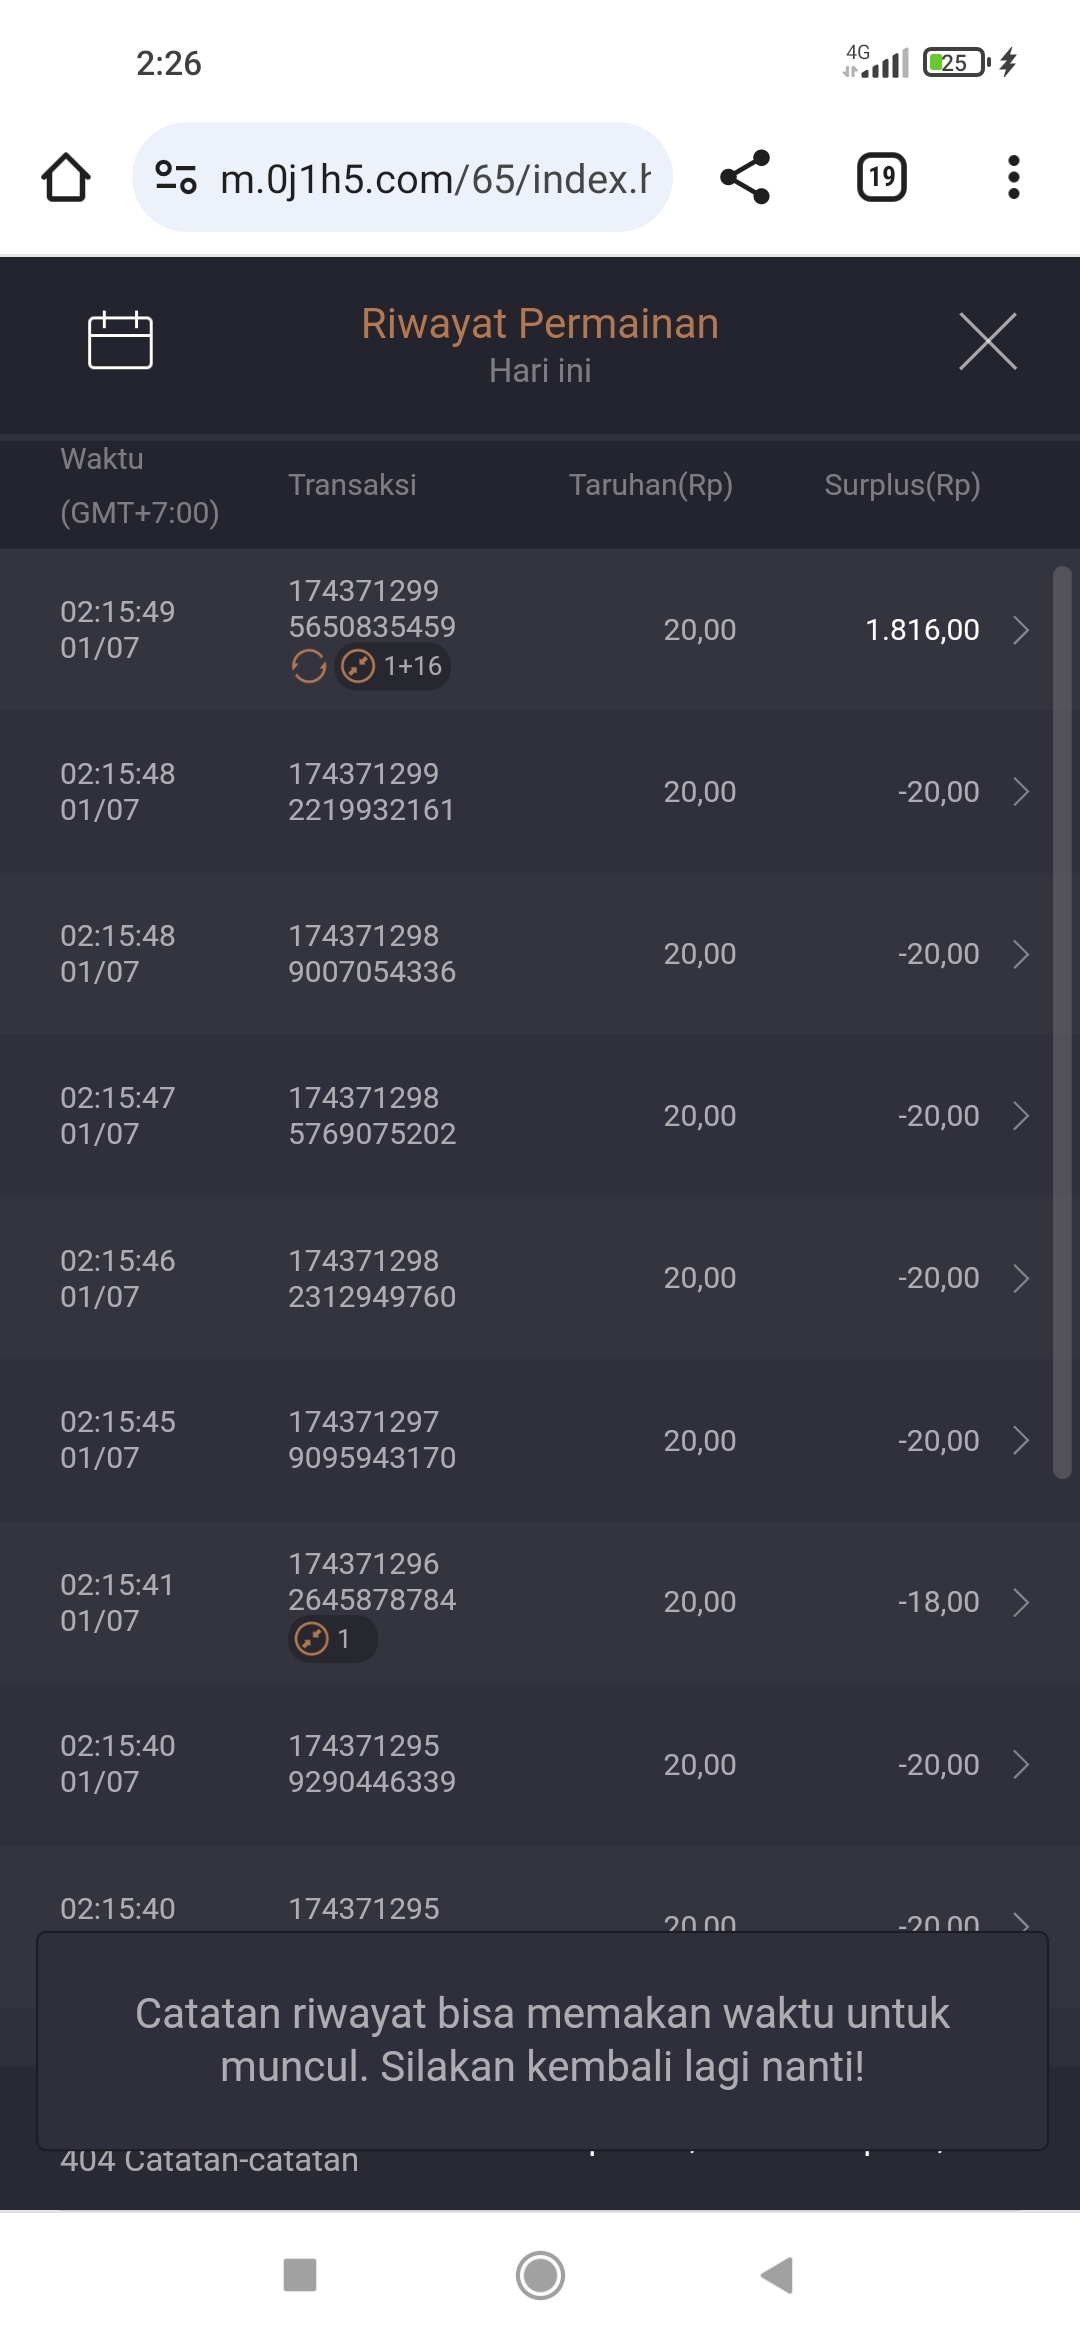The height and width of the screenshot is (2340, 1080).
Task: Tap the free spin badge labeled 1+16
Action: pos(394,666)
